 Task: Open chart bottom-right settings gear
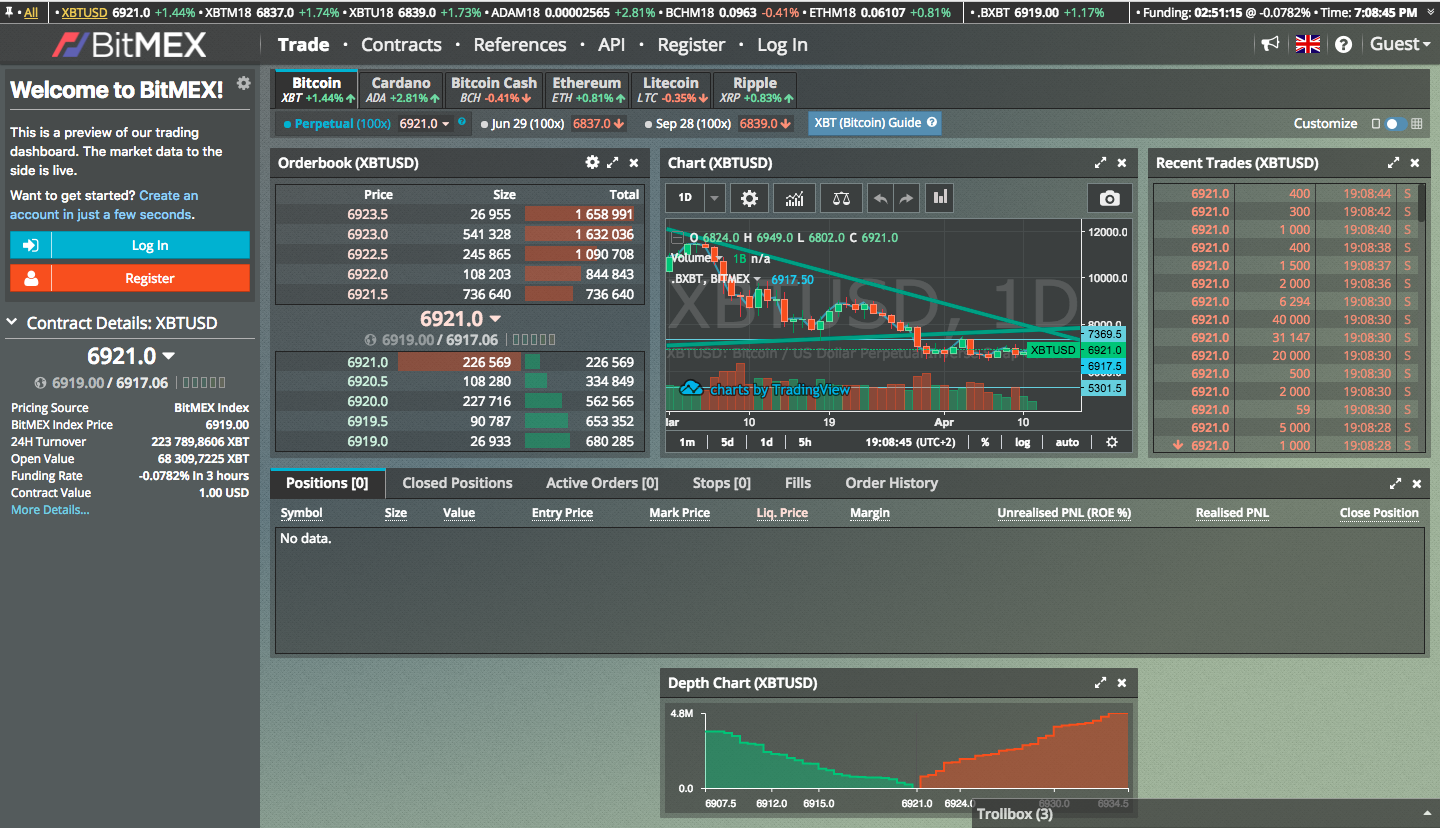pos(1111,442)
